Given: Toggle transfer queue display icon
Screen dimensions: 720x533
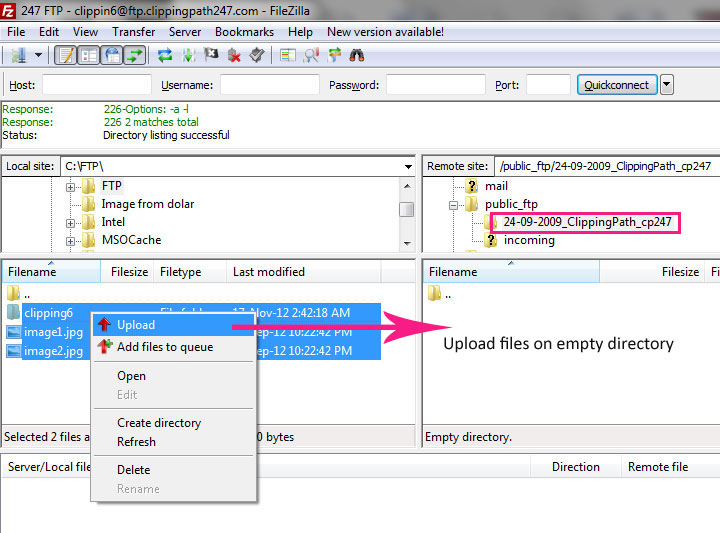Looking at the screenshot, I should coord(135,56).
